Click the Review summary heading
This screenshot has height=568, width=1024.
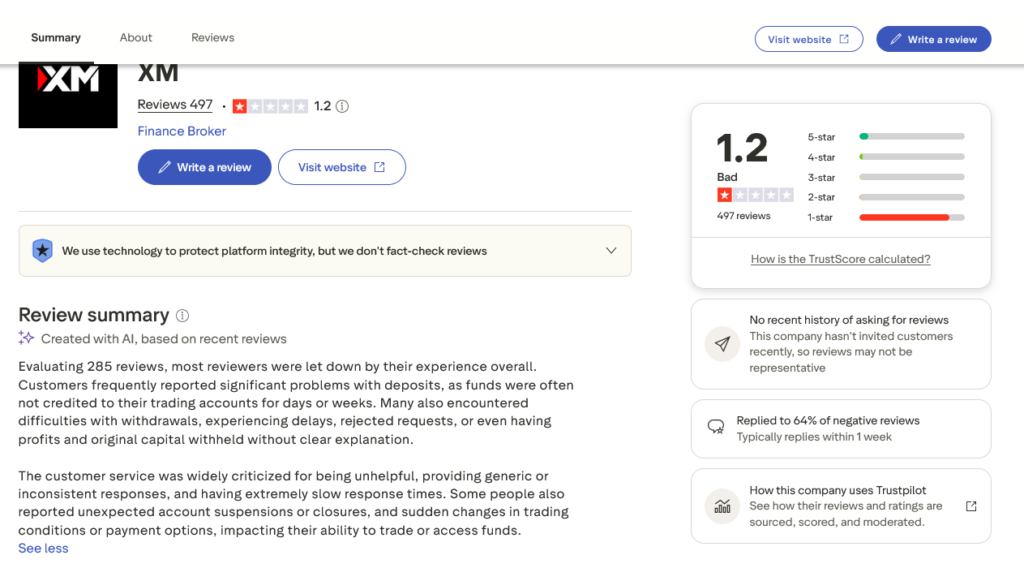point(94,315)
